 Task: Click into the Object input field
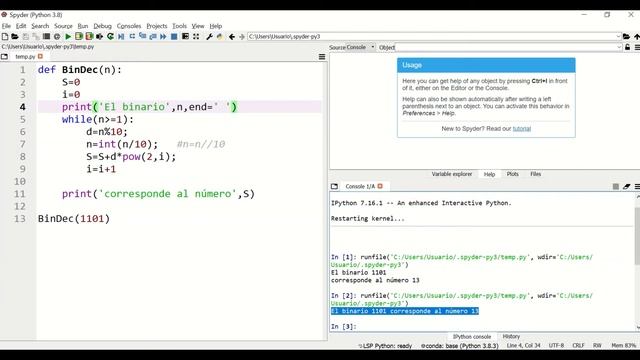(505, 47)
